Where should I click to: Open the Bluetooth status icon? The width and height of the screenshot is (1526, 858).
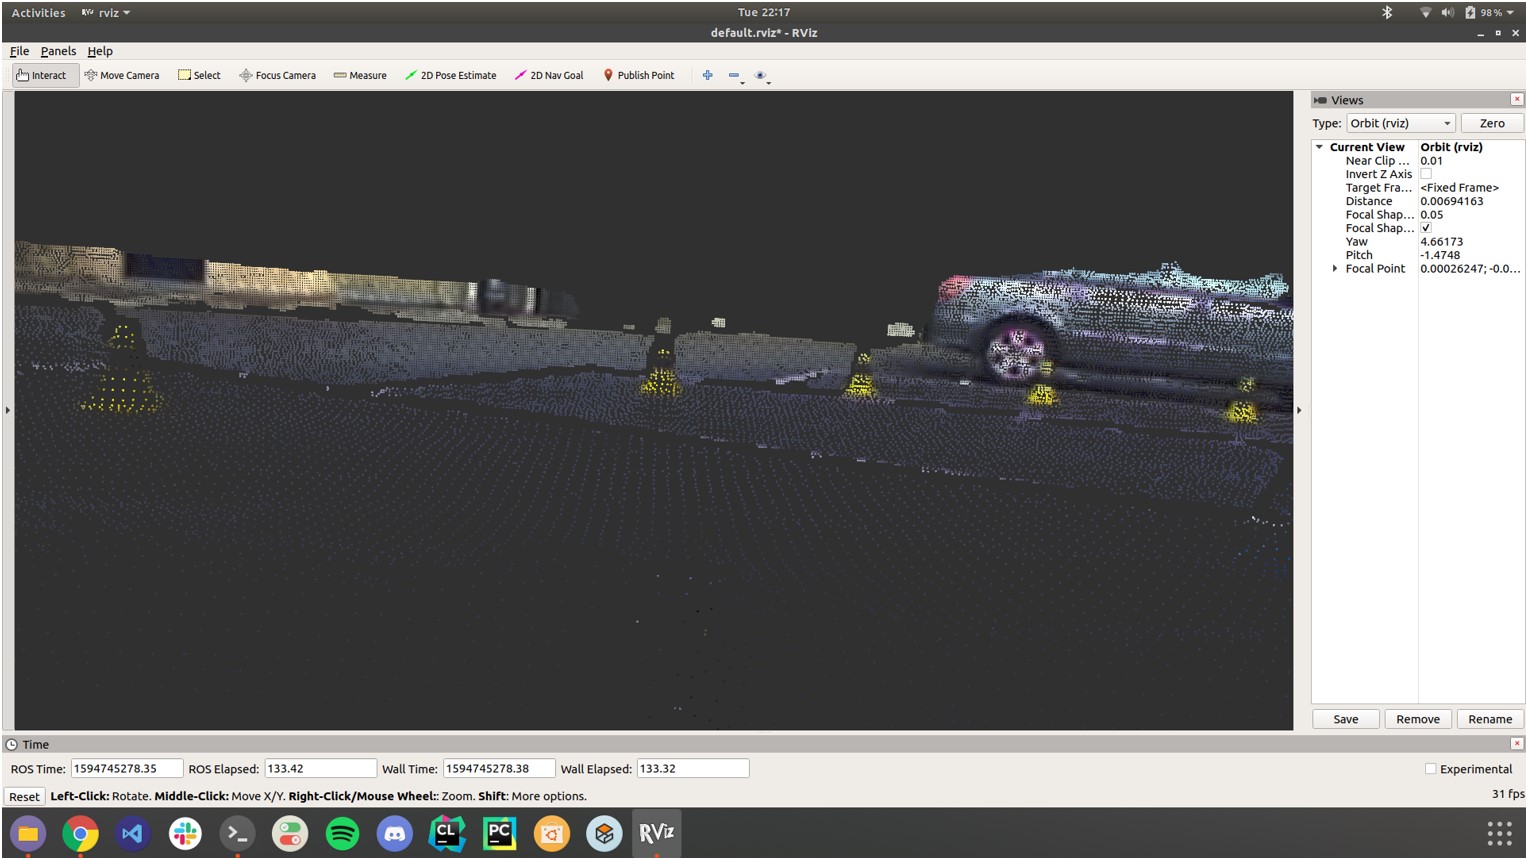pyautogui.click(x=1387, y=13)
